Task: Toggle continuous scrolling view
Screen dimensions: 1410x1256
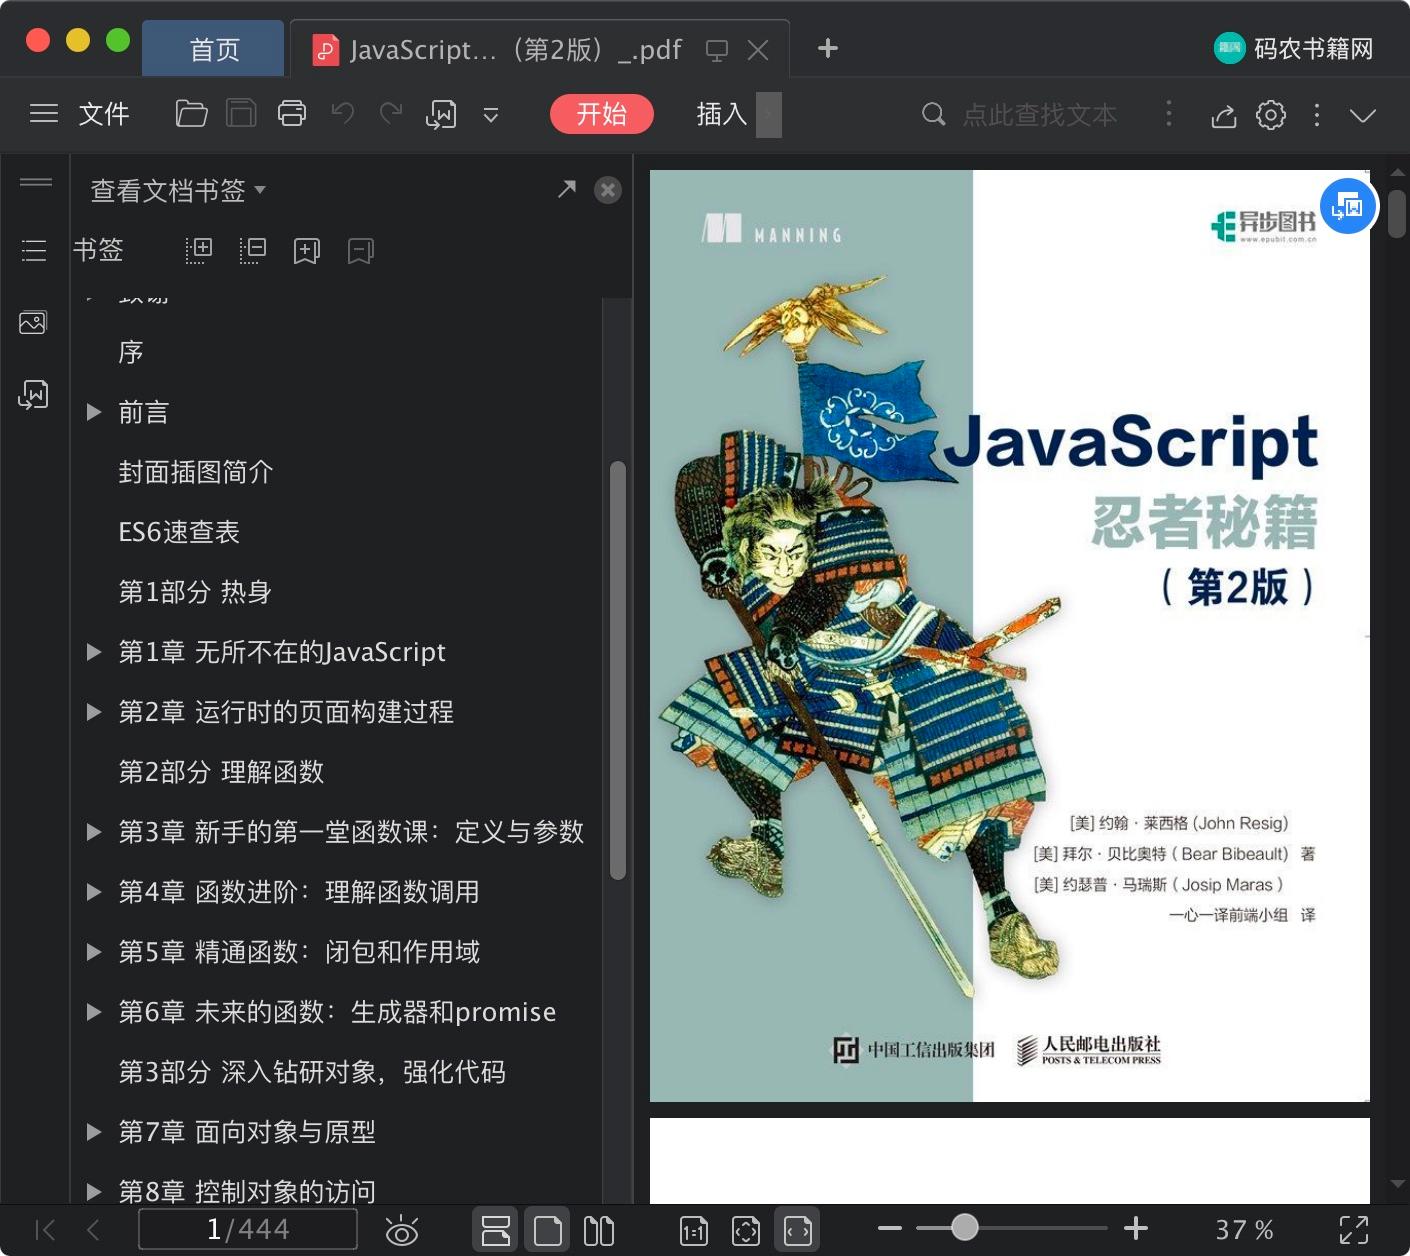Action: coord(495,1230)
